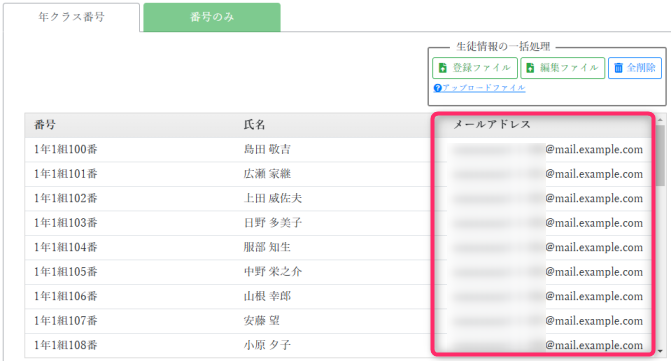Click the name 島田 敬吉

point(267,149)
